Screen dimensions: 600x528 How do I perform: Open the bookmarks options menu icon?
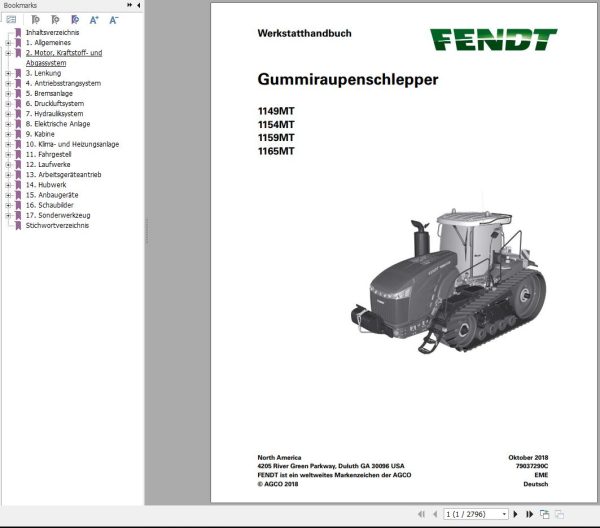(x=11, y=20)
